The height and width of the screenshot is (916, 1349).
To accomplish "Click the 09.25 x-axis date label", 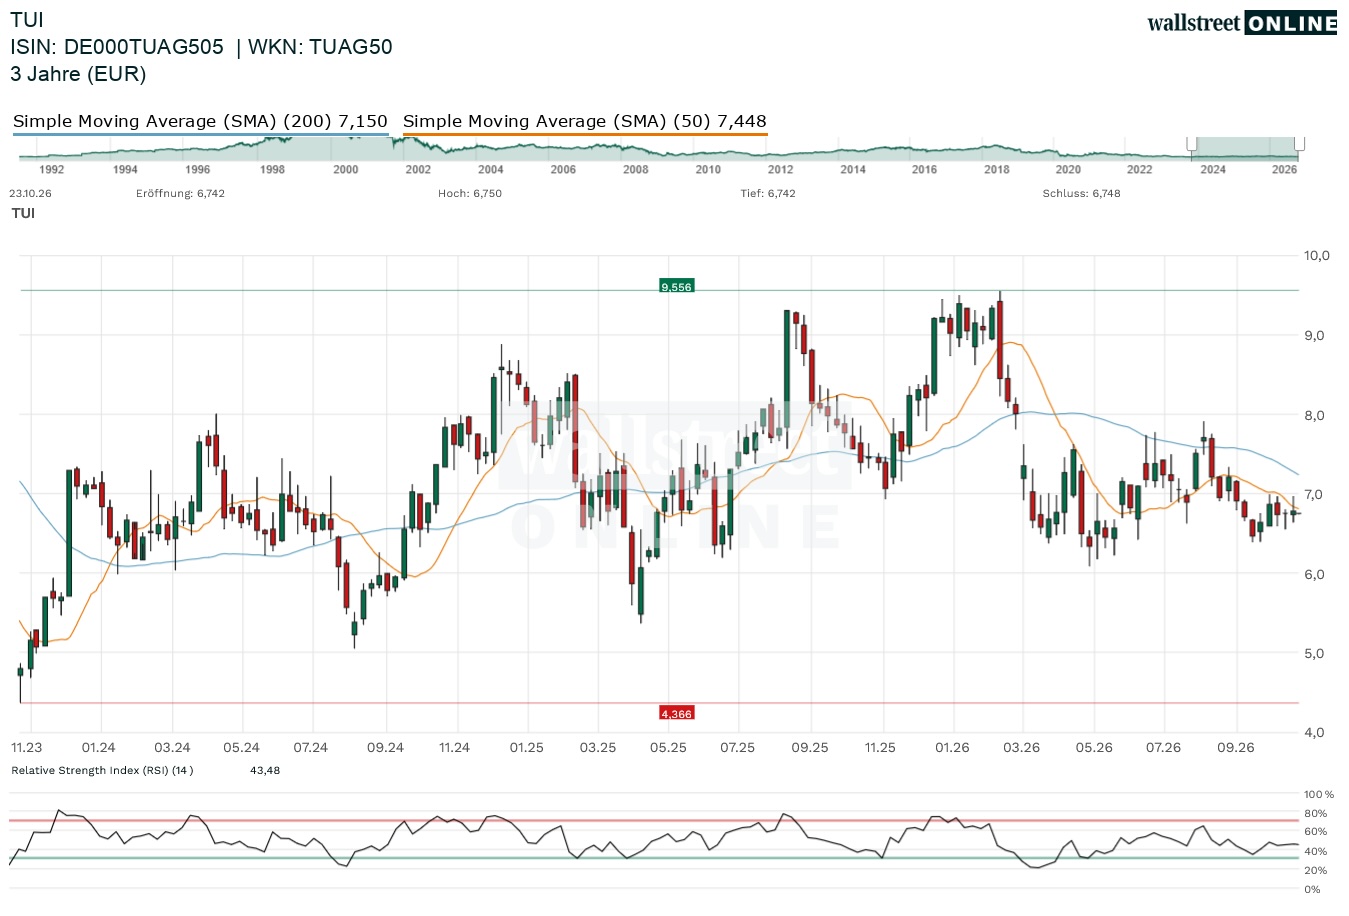I will click(x=810, y=747).
